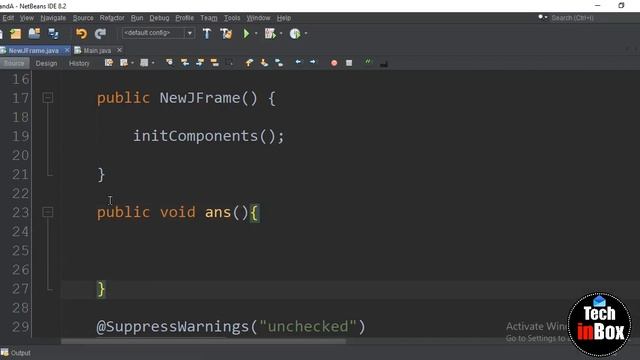
Task: Open the Tools menu
Action: tap(232, 18)
